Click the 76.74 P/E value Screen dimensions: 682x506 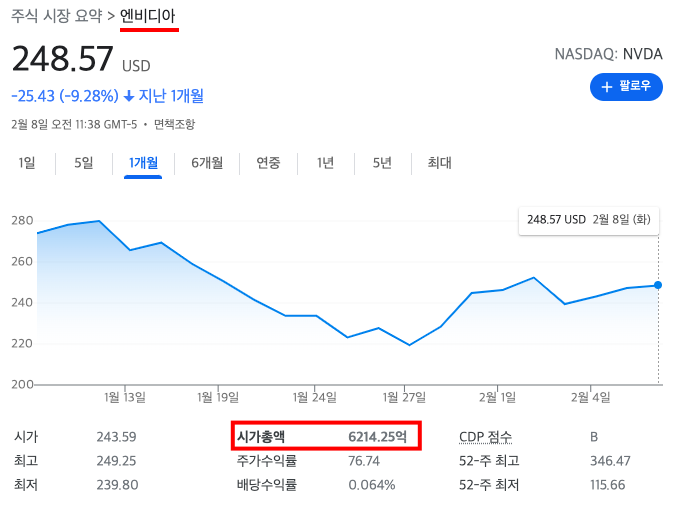click(x=364, y=461)
